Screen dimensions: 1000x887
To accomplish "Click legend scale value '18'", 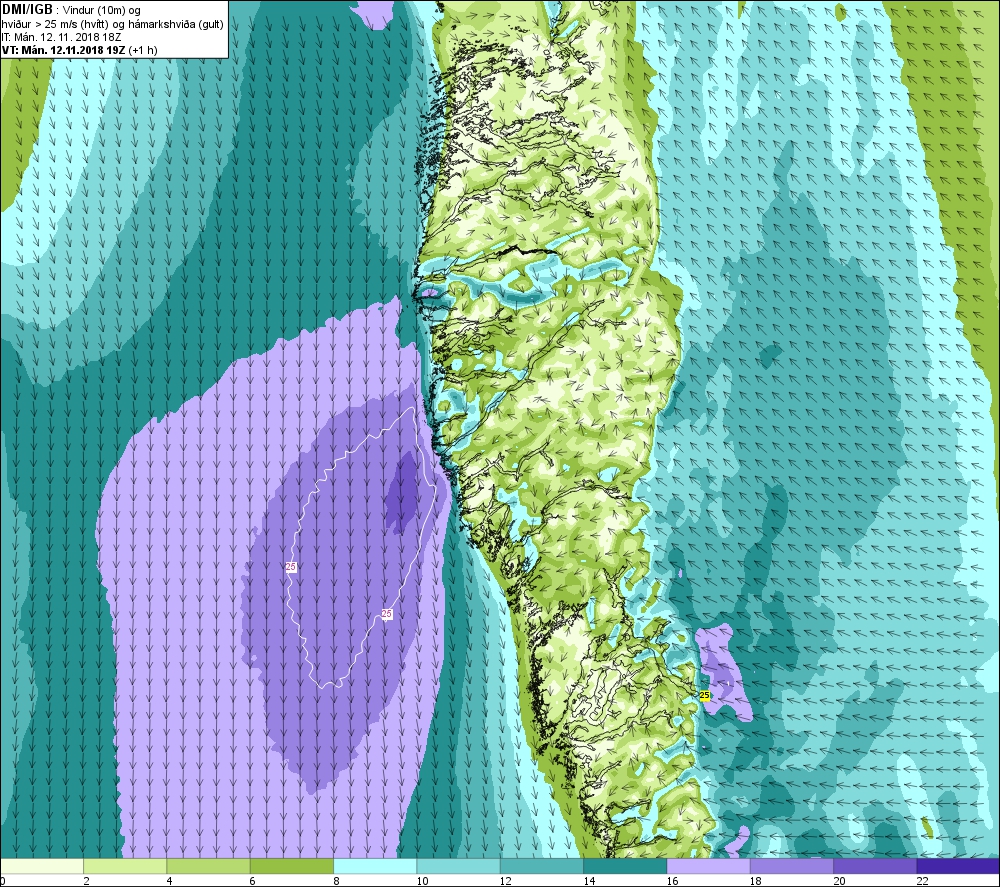I will (x=756, y=881).
